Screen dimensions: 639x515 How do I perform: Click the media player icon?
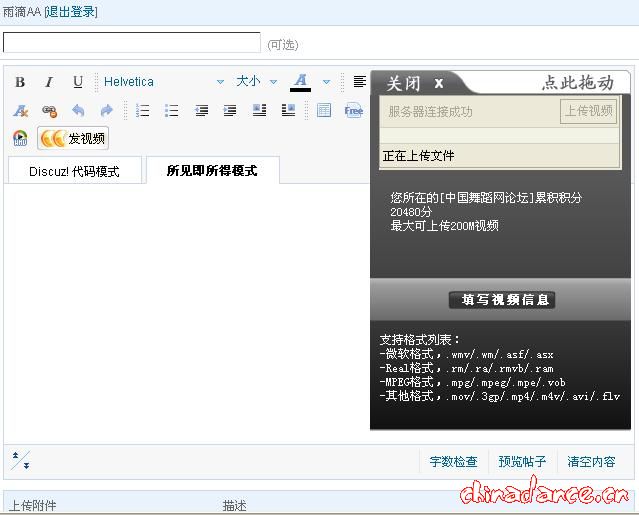tap(20, 138)
